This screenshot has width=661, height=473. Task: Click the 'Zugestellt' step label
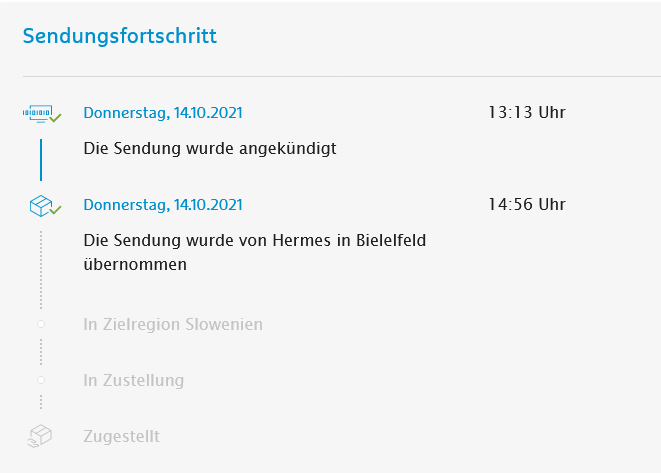[122, 437]
